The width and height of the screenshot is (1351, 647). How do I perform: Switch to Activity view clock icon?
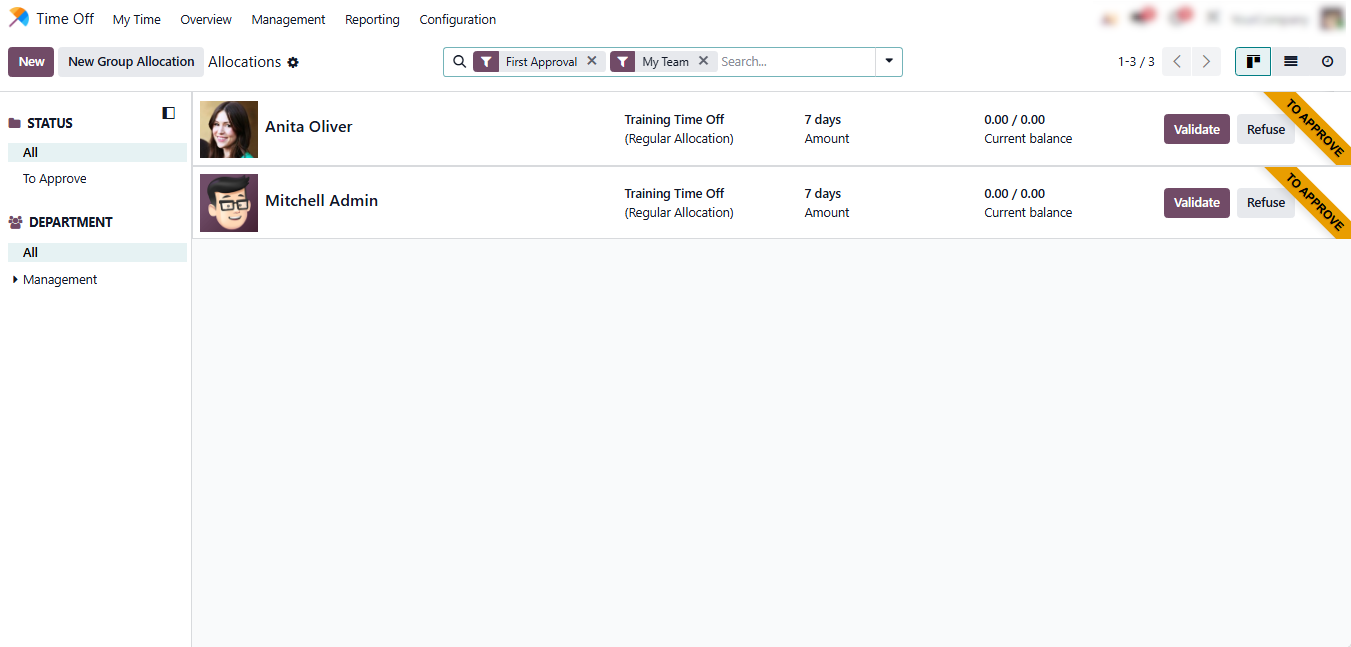tap(1327, 62)
